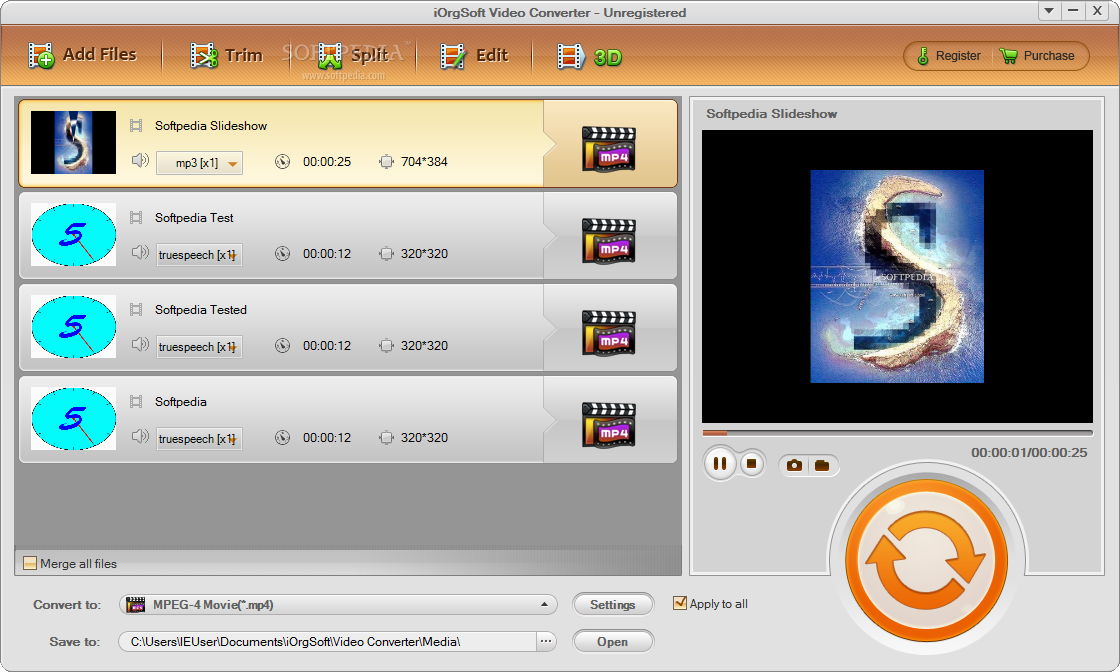Viewport: 1120px width, 672px height.
Task: Click the video preview display
Action: [897, 276]
